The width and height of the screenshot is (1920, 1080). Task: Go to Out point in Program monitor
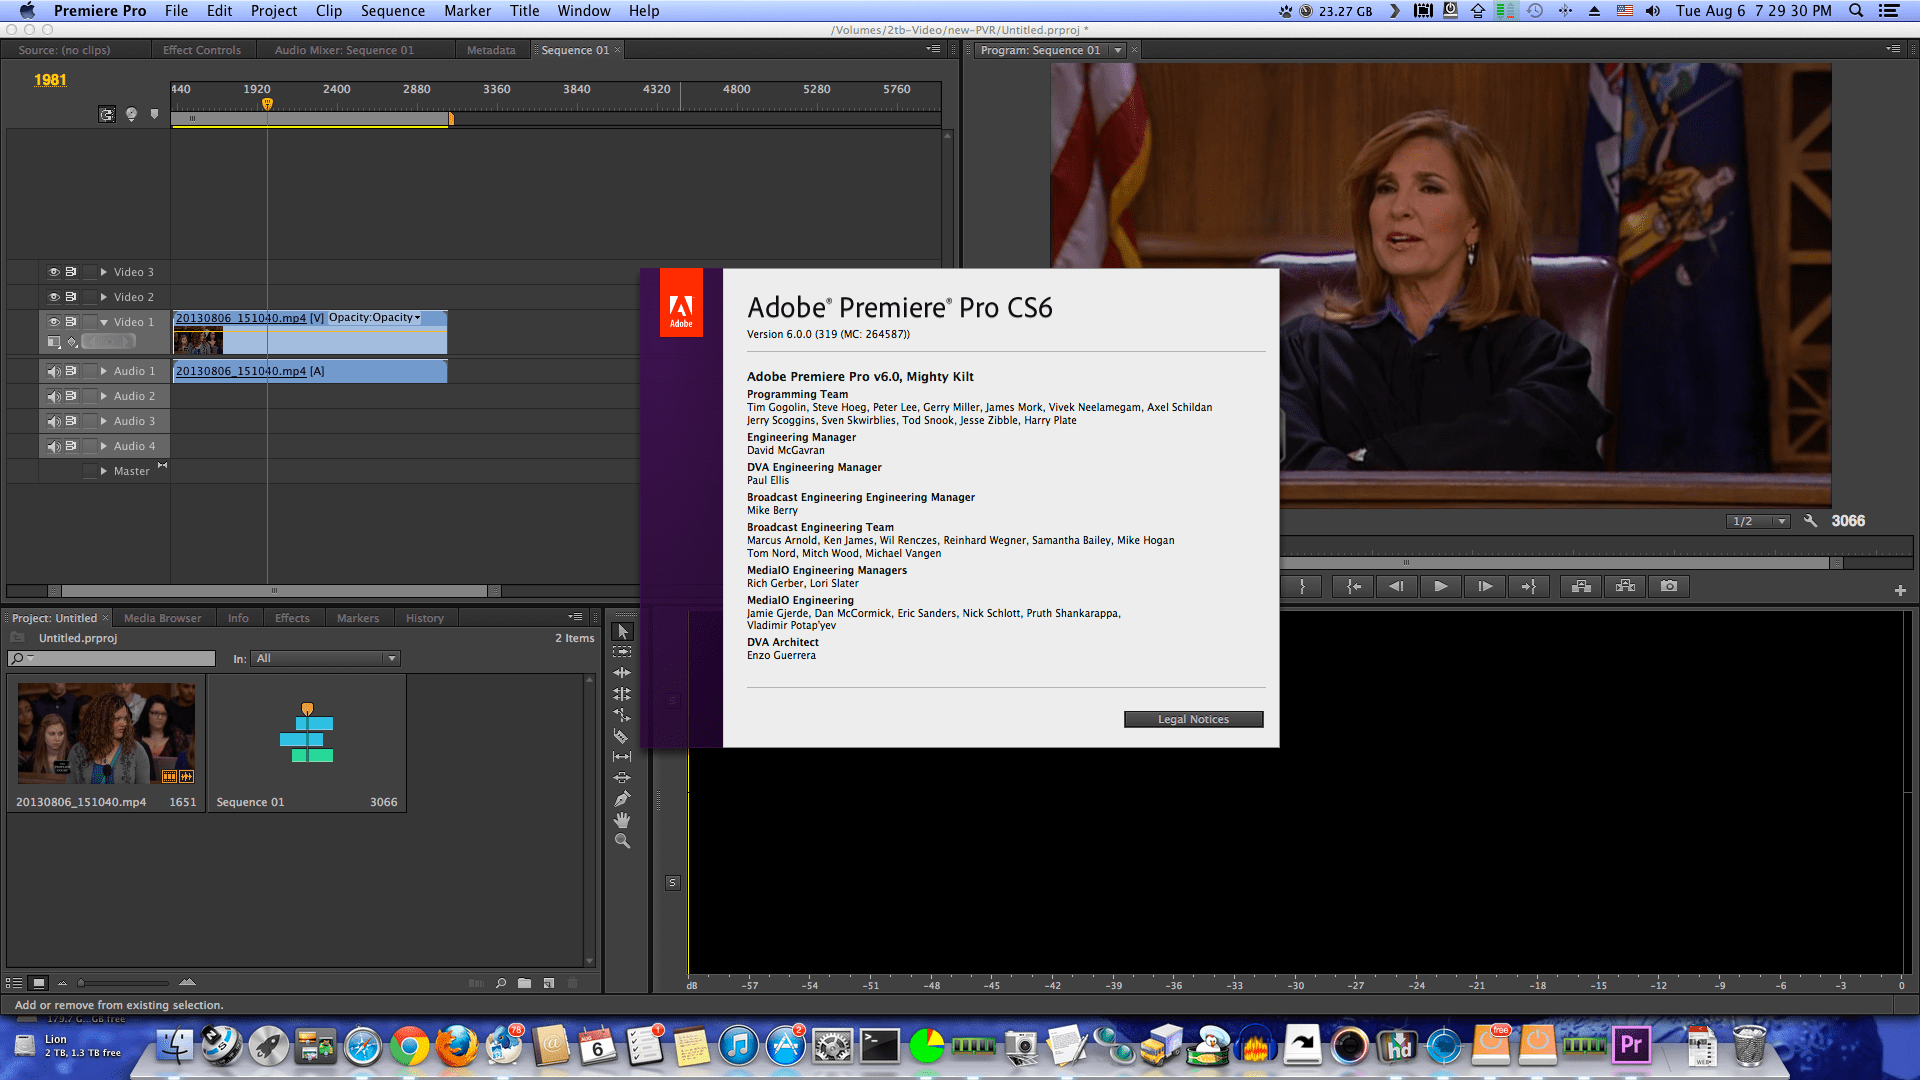[x=1529, y=587]
